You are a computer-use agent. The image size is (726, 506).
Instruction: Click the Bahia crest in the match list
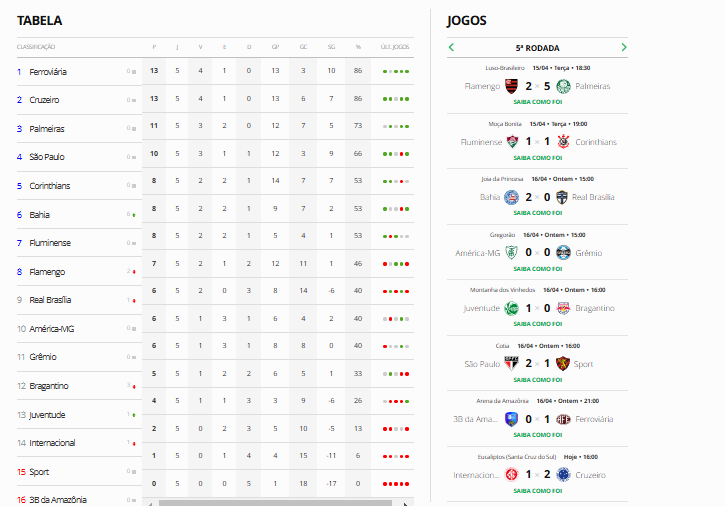512,197
